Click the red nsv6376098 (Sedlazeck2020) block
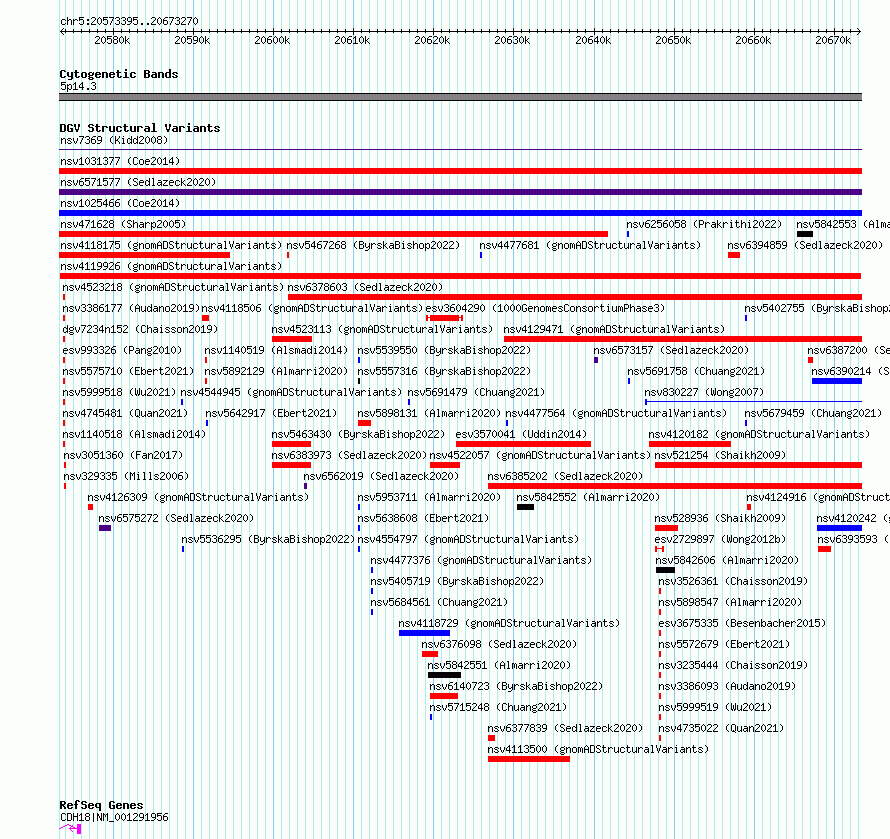The width and height of the screenshot is (890, 839). 430,654
